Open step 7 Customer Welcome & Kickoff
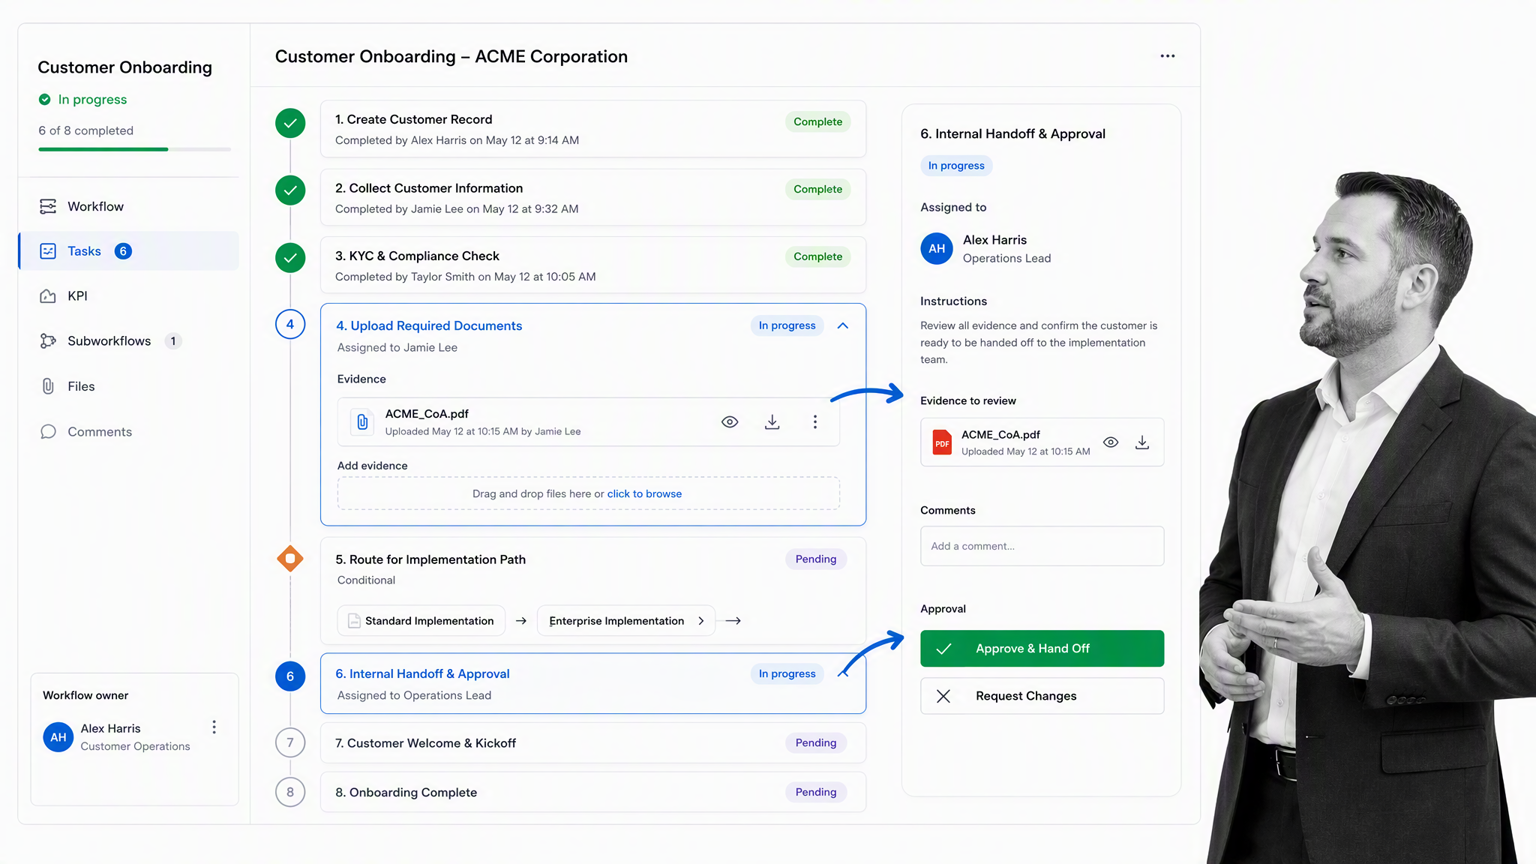Image resolution: width=1536 pixels, height=864 pixels. point(593,743)
